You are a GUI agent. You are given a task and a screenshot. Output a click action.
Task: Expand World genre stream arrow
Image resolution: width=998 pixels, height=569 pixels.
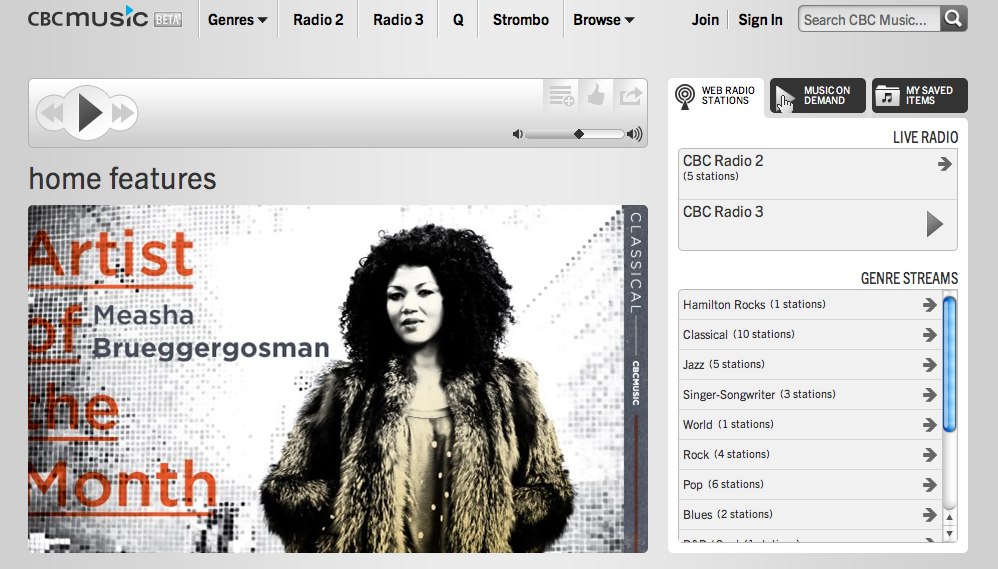click(x=929, y=425)
